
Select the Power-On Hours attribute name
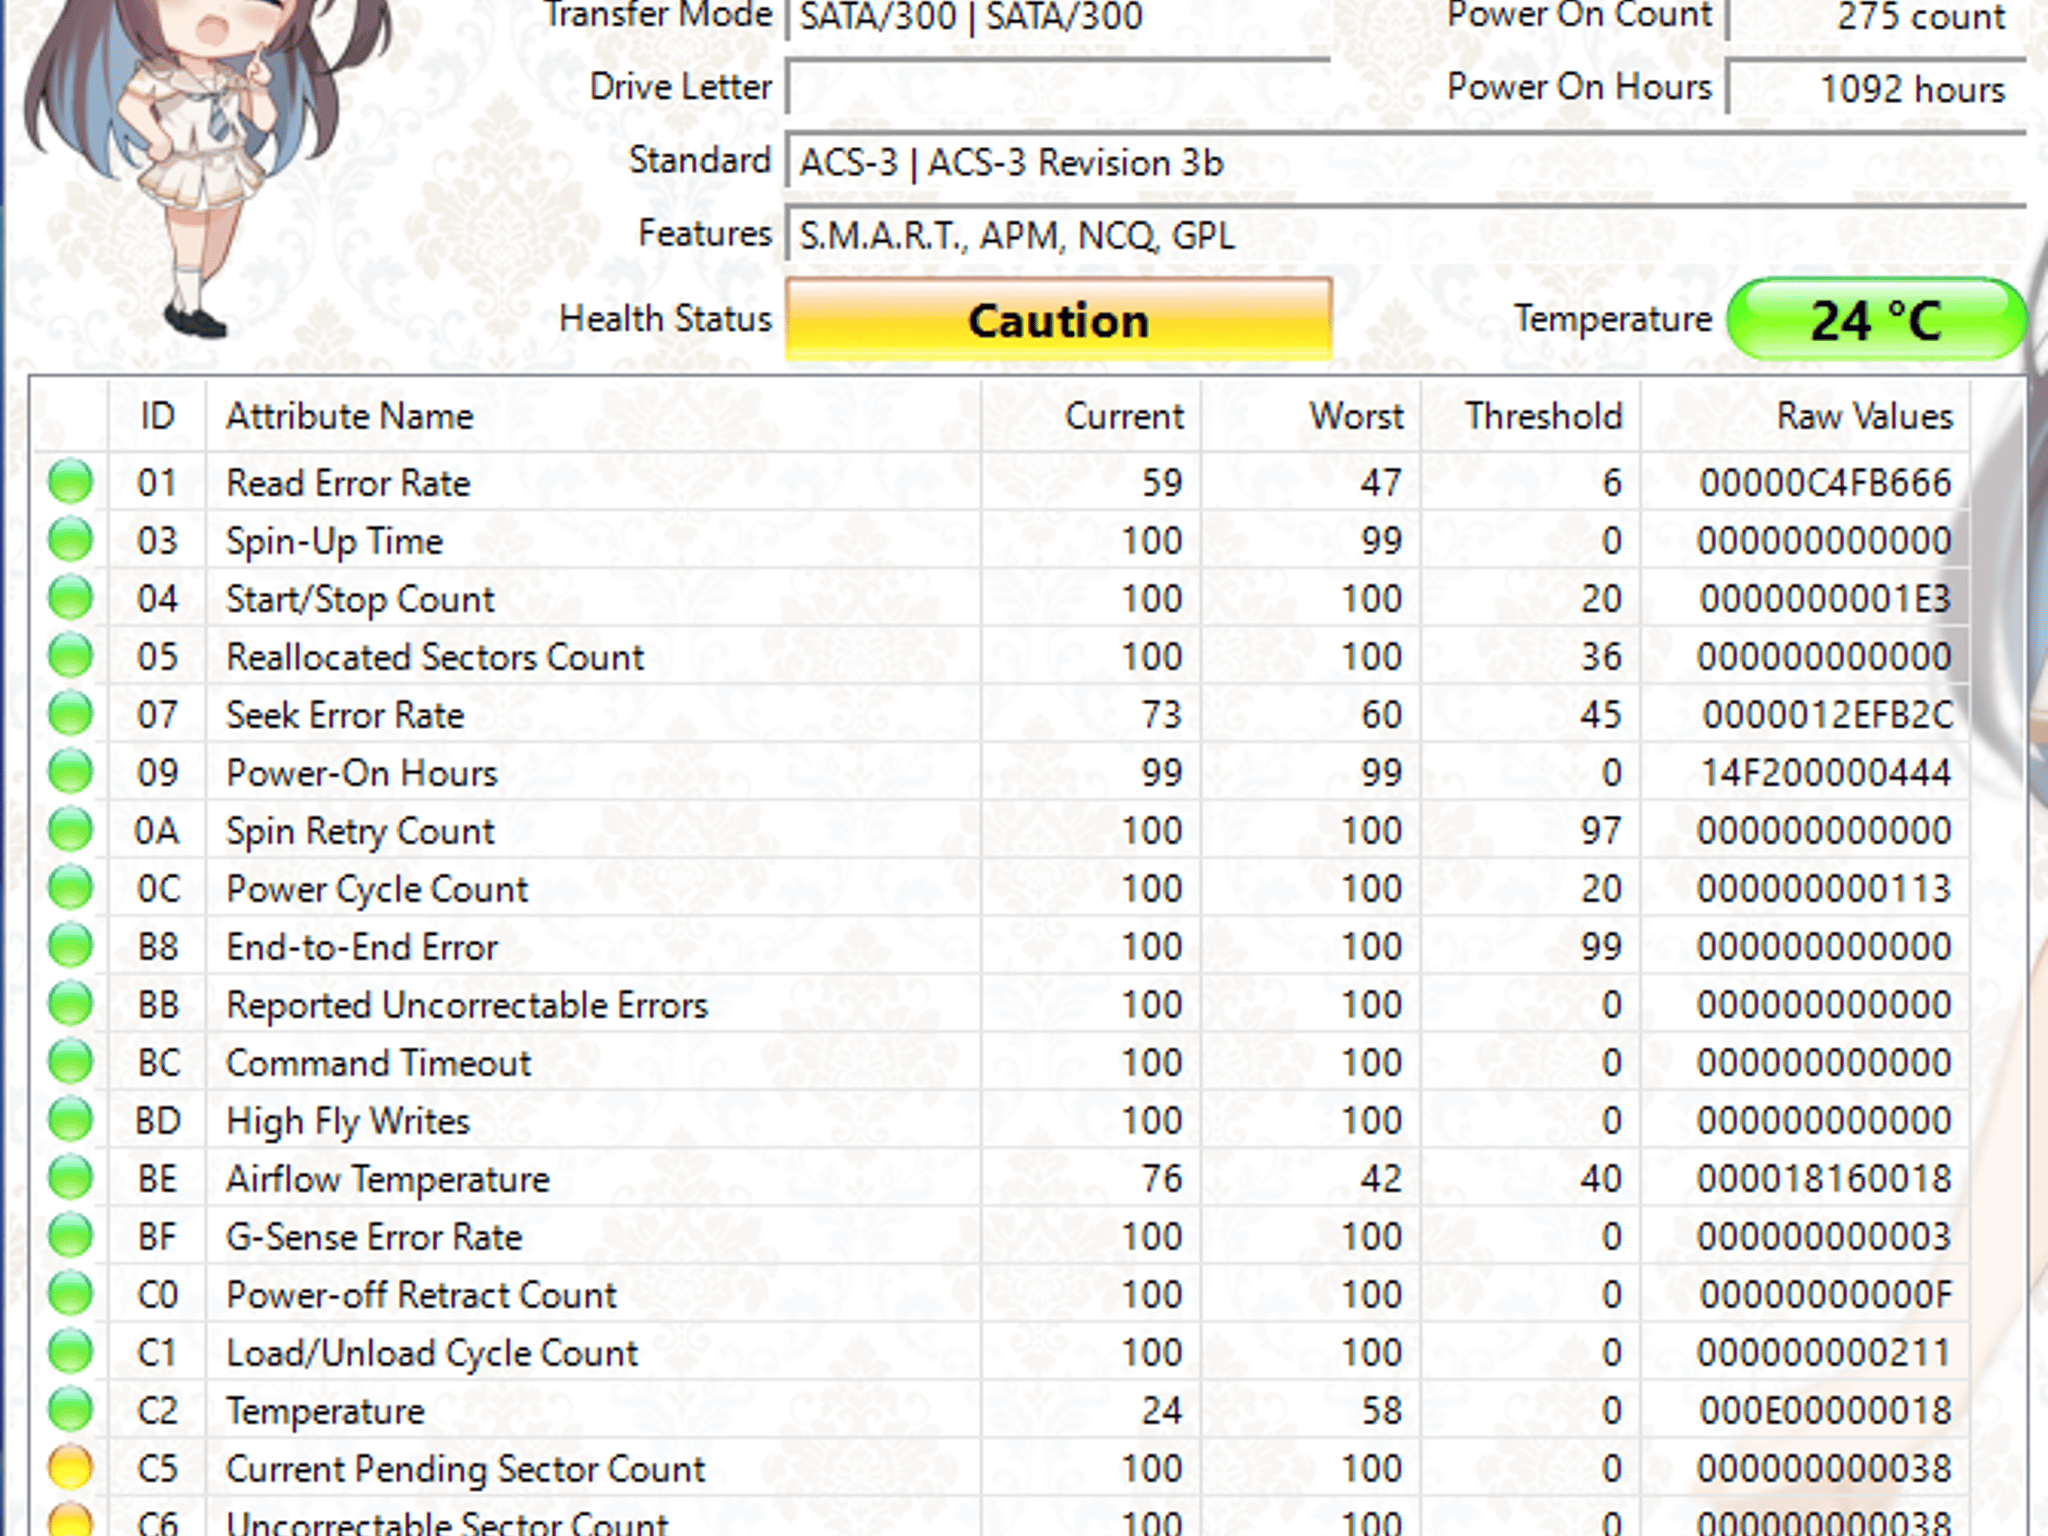pos(361,773)
